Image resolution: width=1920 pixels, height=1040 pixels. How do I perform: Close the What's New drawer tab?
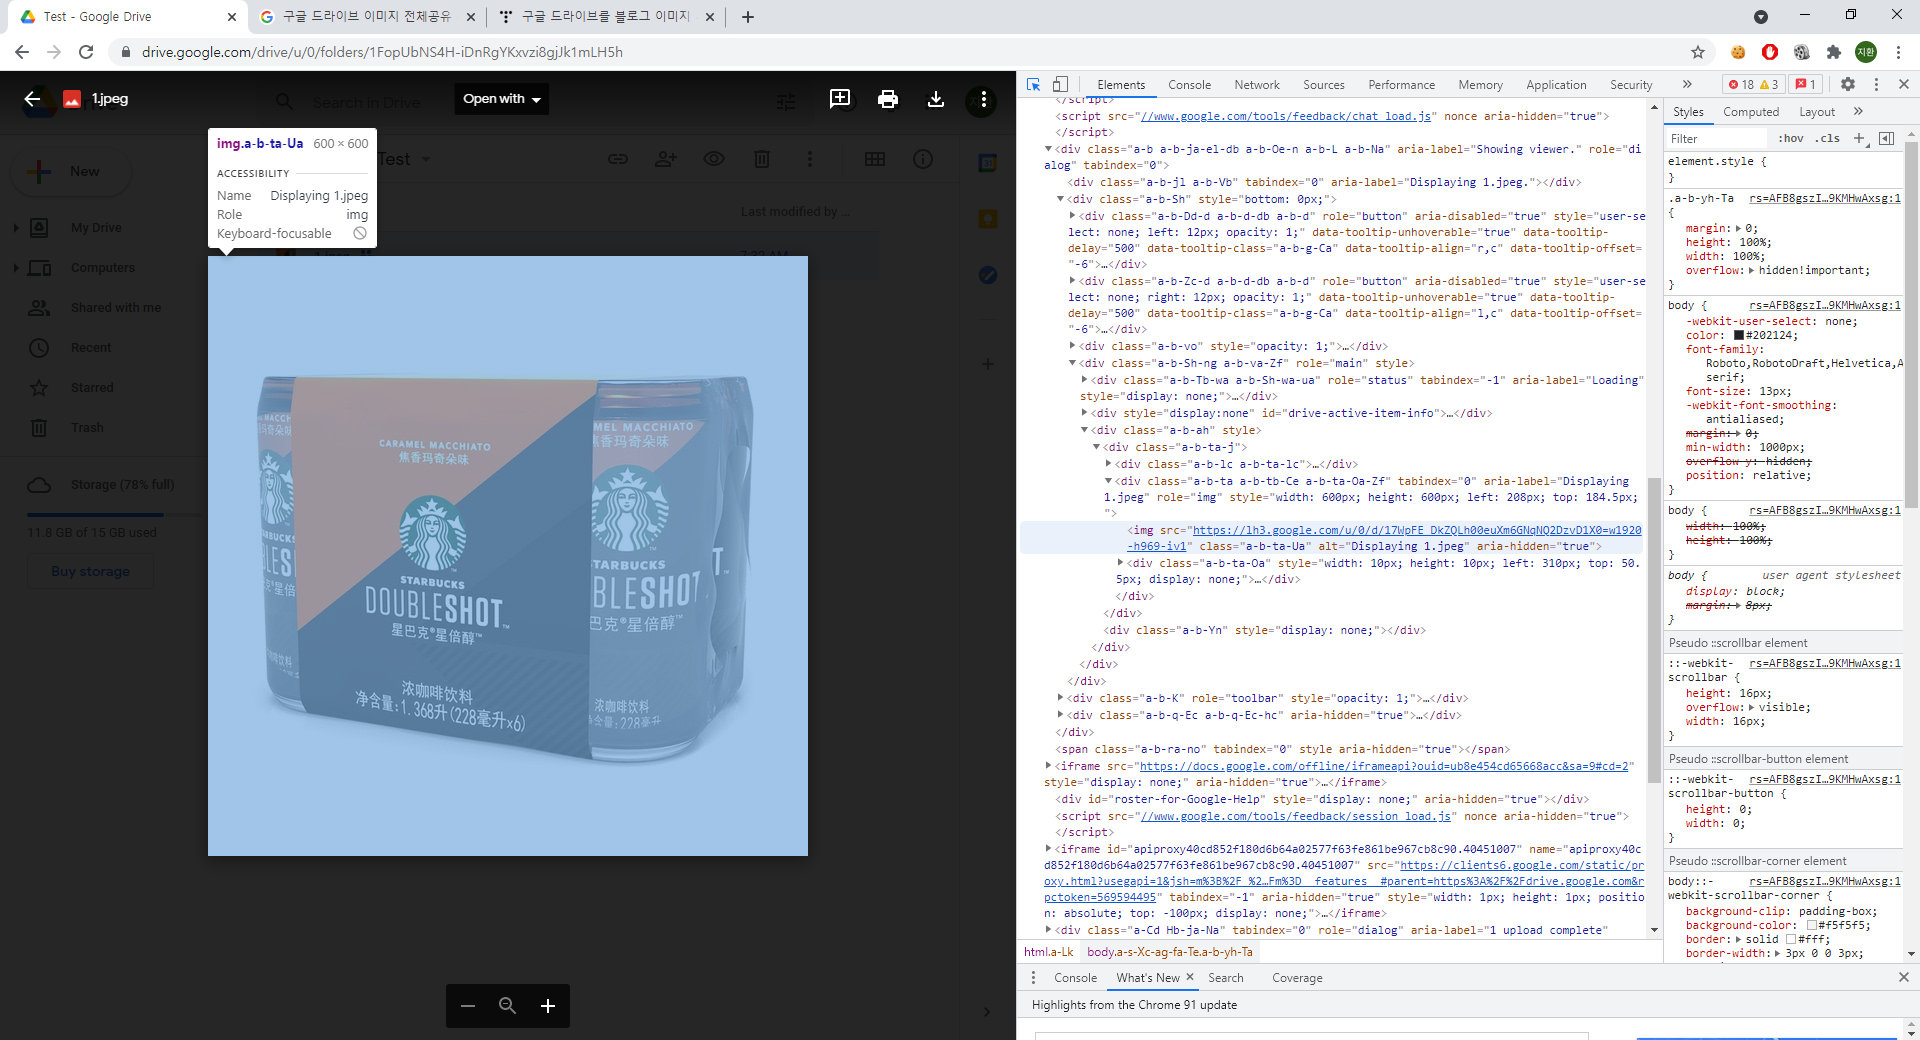coord(1190,977)
